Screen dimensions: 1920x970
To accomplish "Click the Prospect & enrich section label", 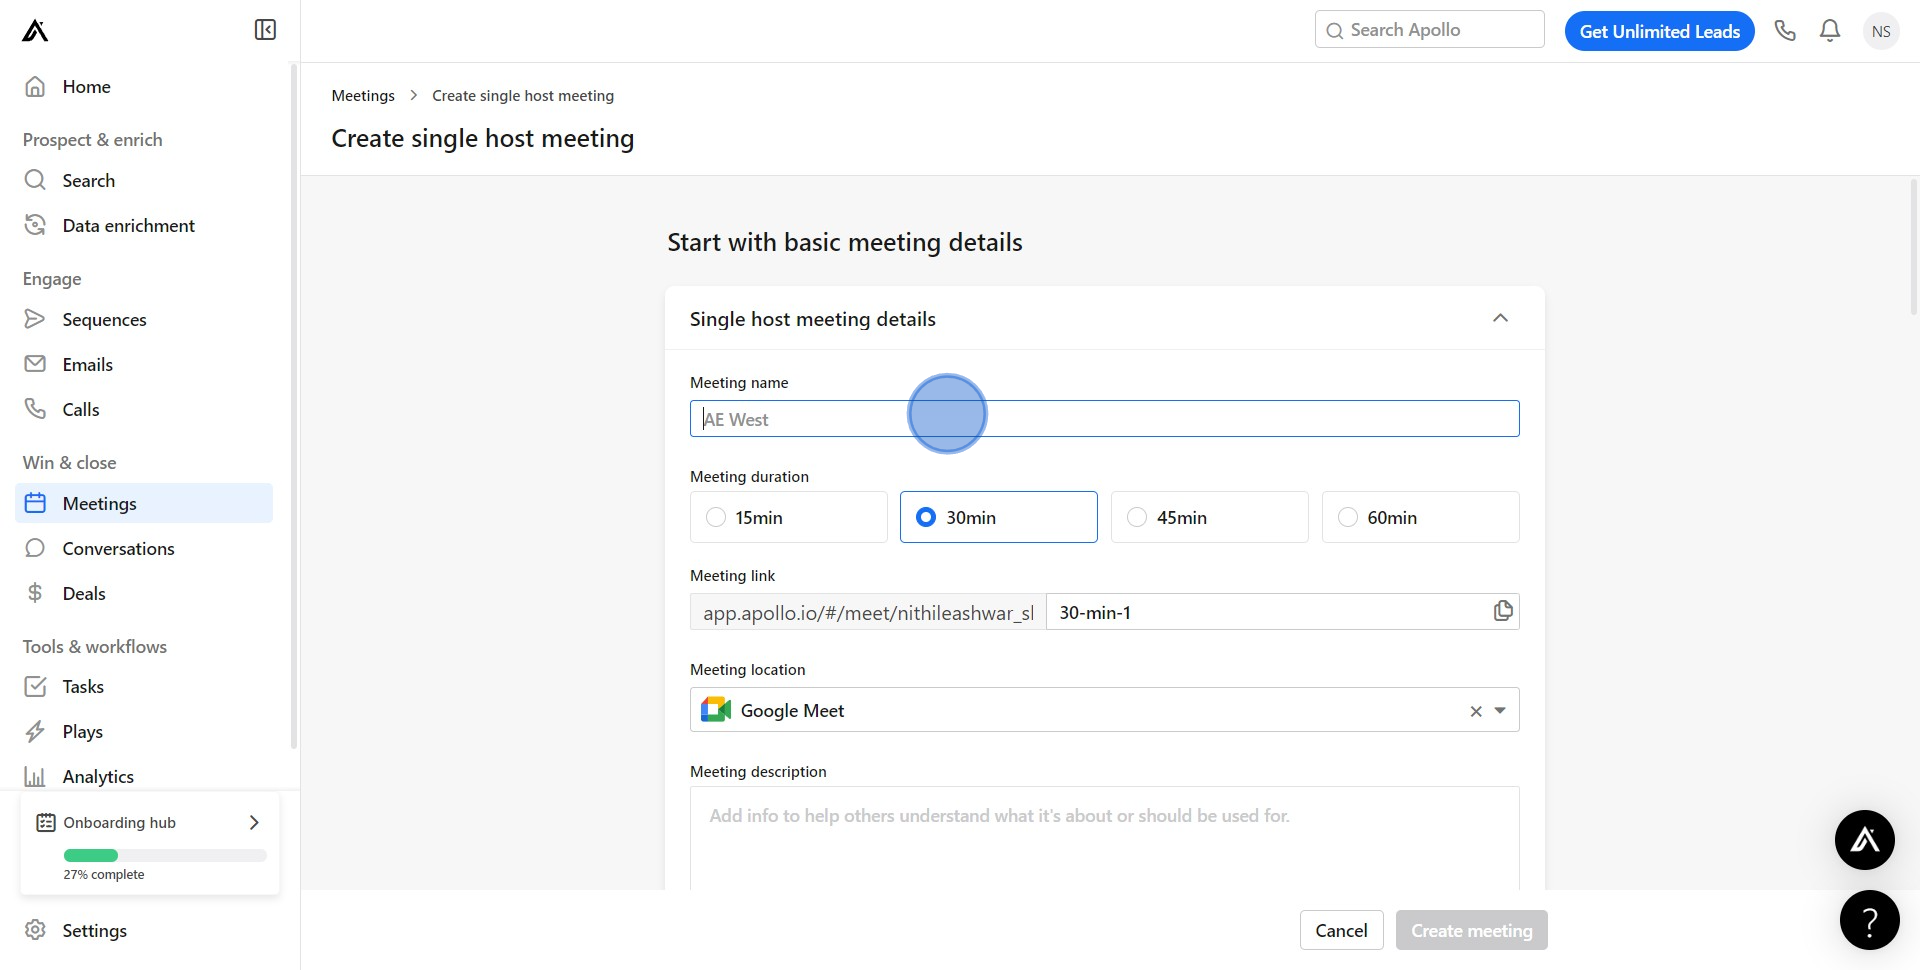I will click(x=92, y=139).
